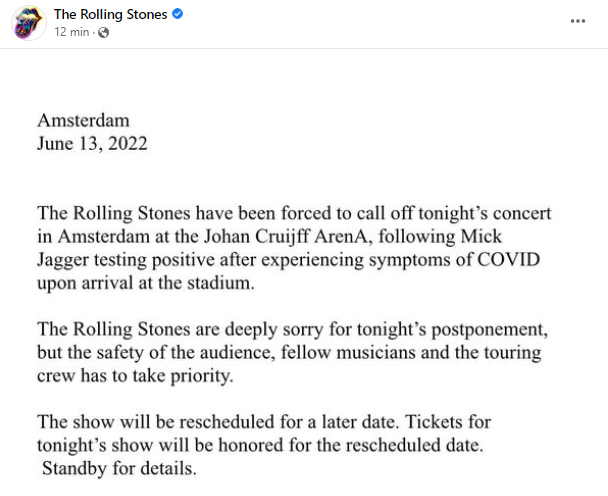Click the word "COVID" in the statement

tap(508, 259)
